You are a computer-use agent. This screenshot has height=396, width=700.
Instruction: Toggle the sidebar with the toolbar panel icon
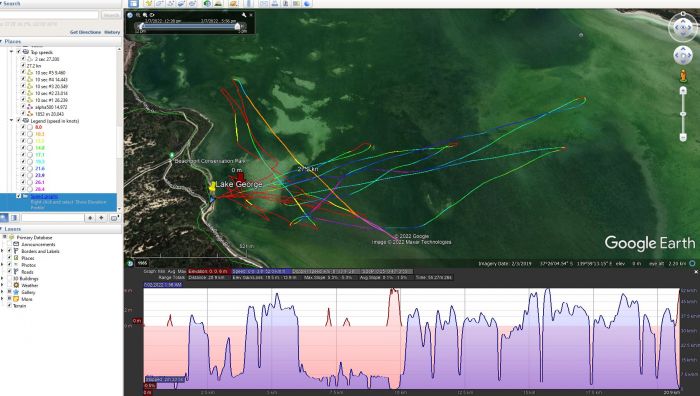[133, 4]
